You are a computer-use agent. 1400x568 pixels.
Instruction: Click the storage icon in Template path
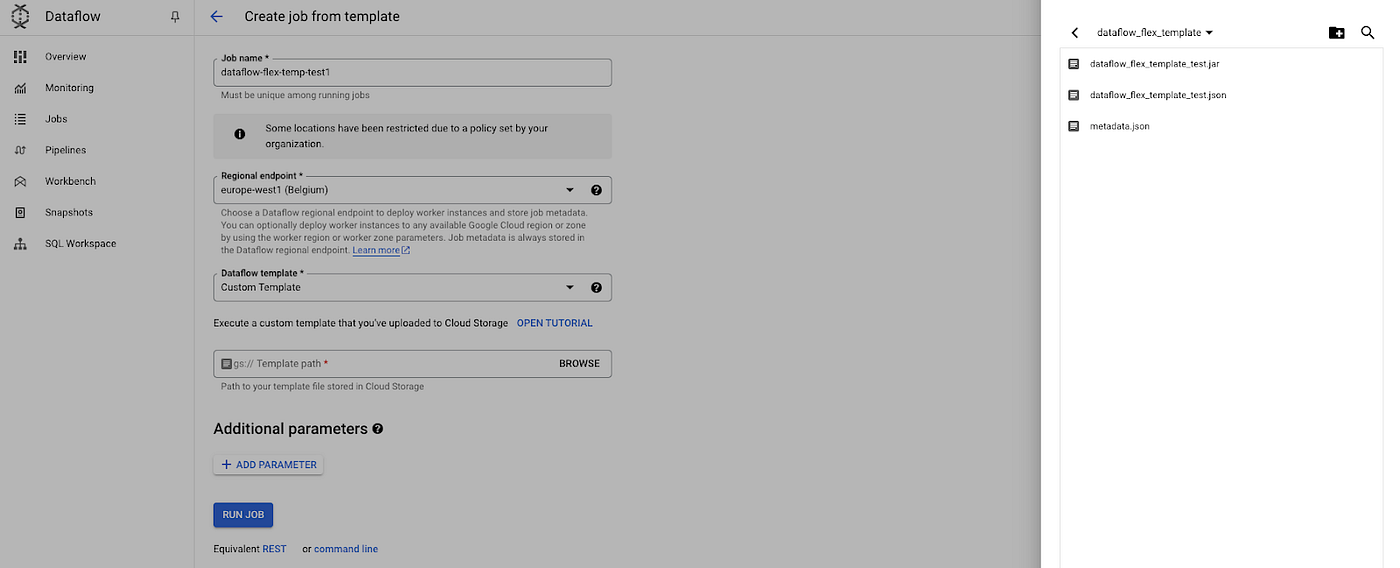[226, 364]
